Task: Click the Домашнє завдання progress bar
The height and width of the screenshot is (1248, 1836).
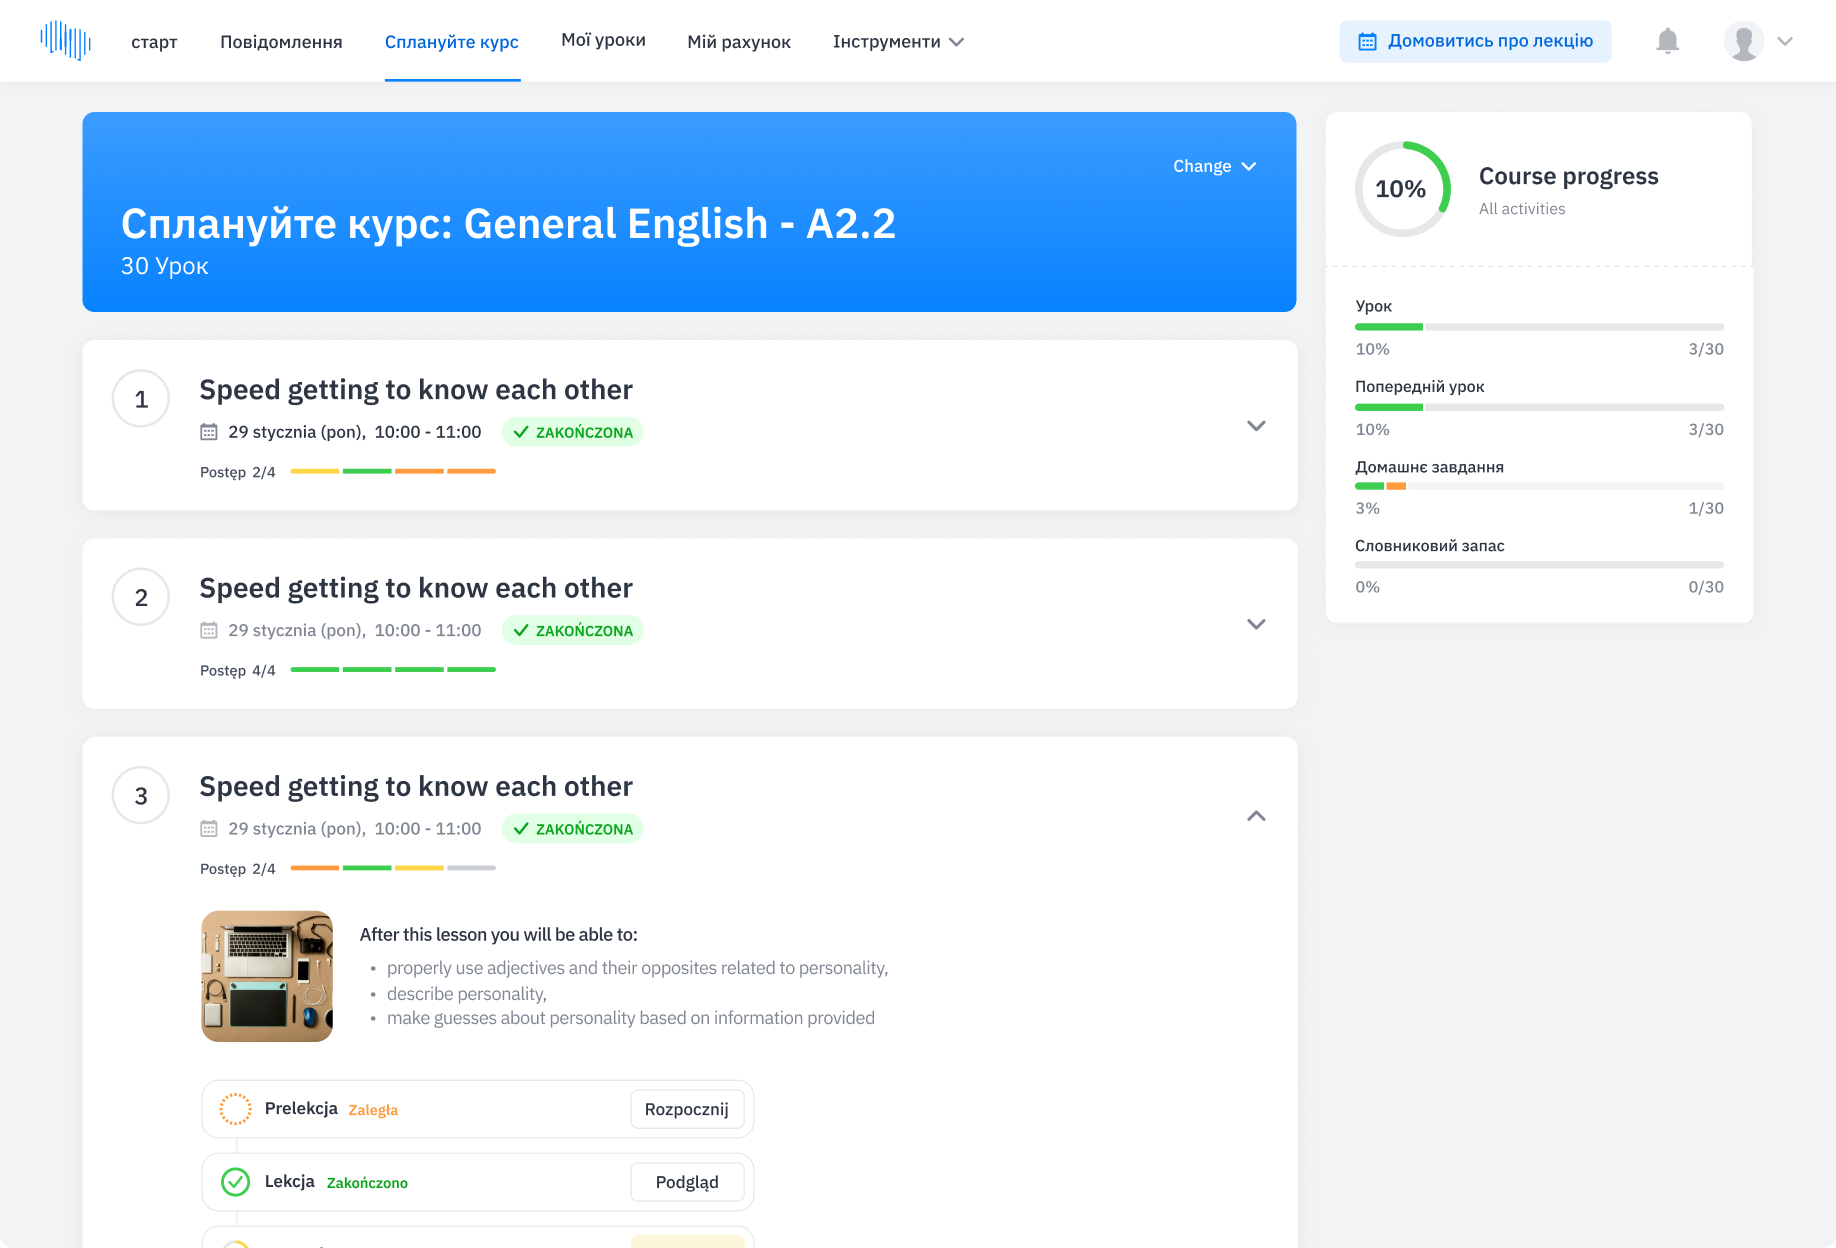Action: (1538, 486)
